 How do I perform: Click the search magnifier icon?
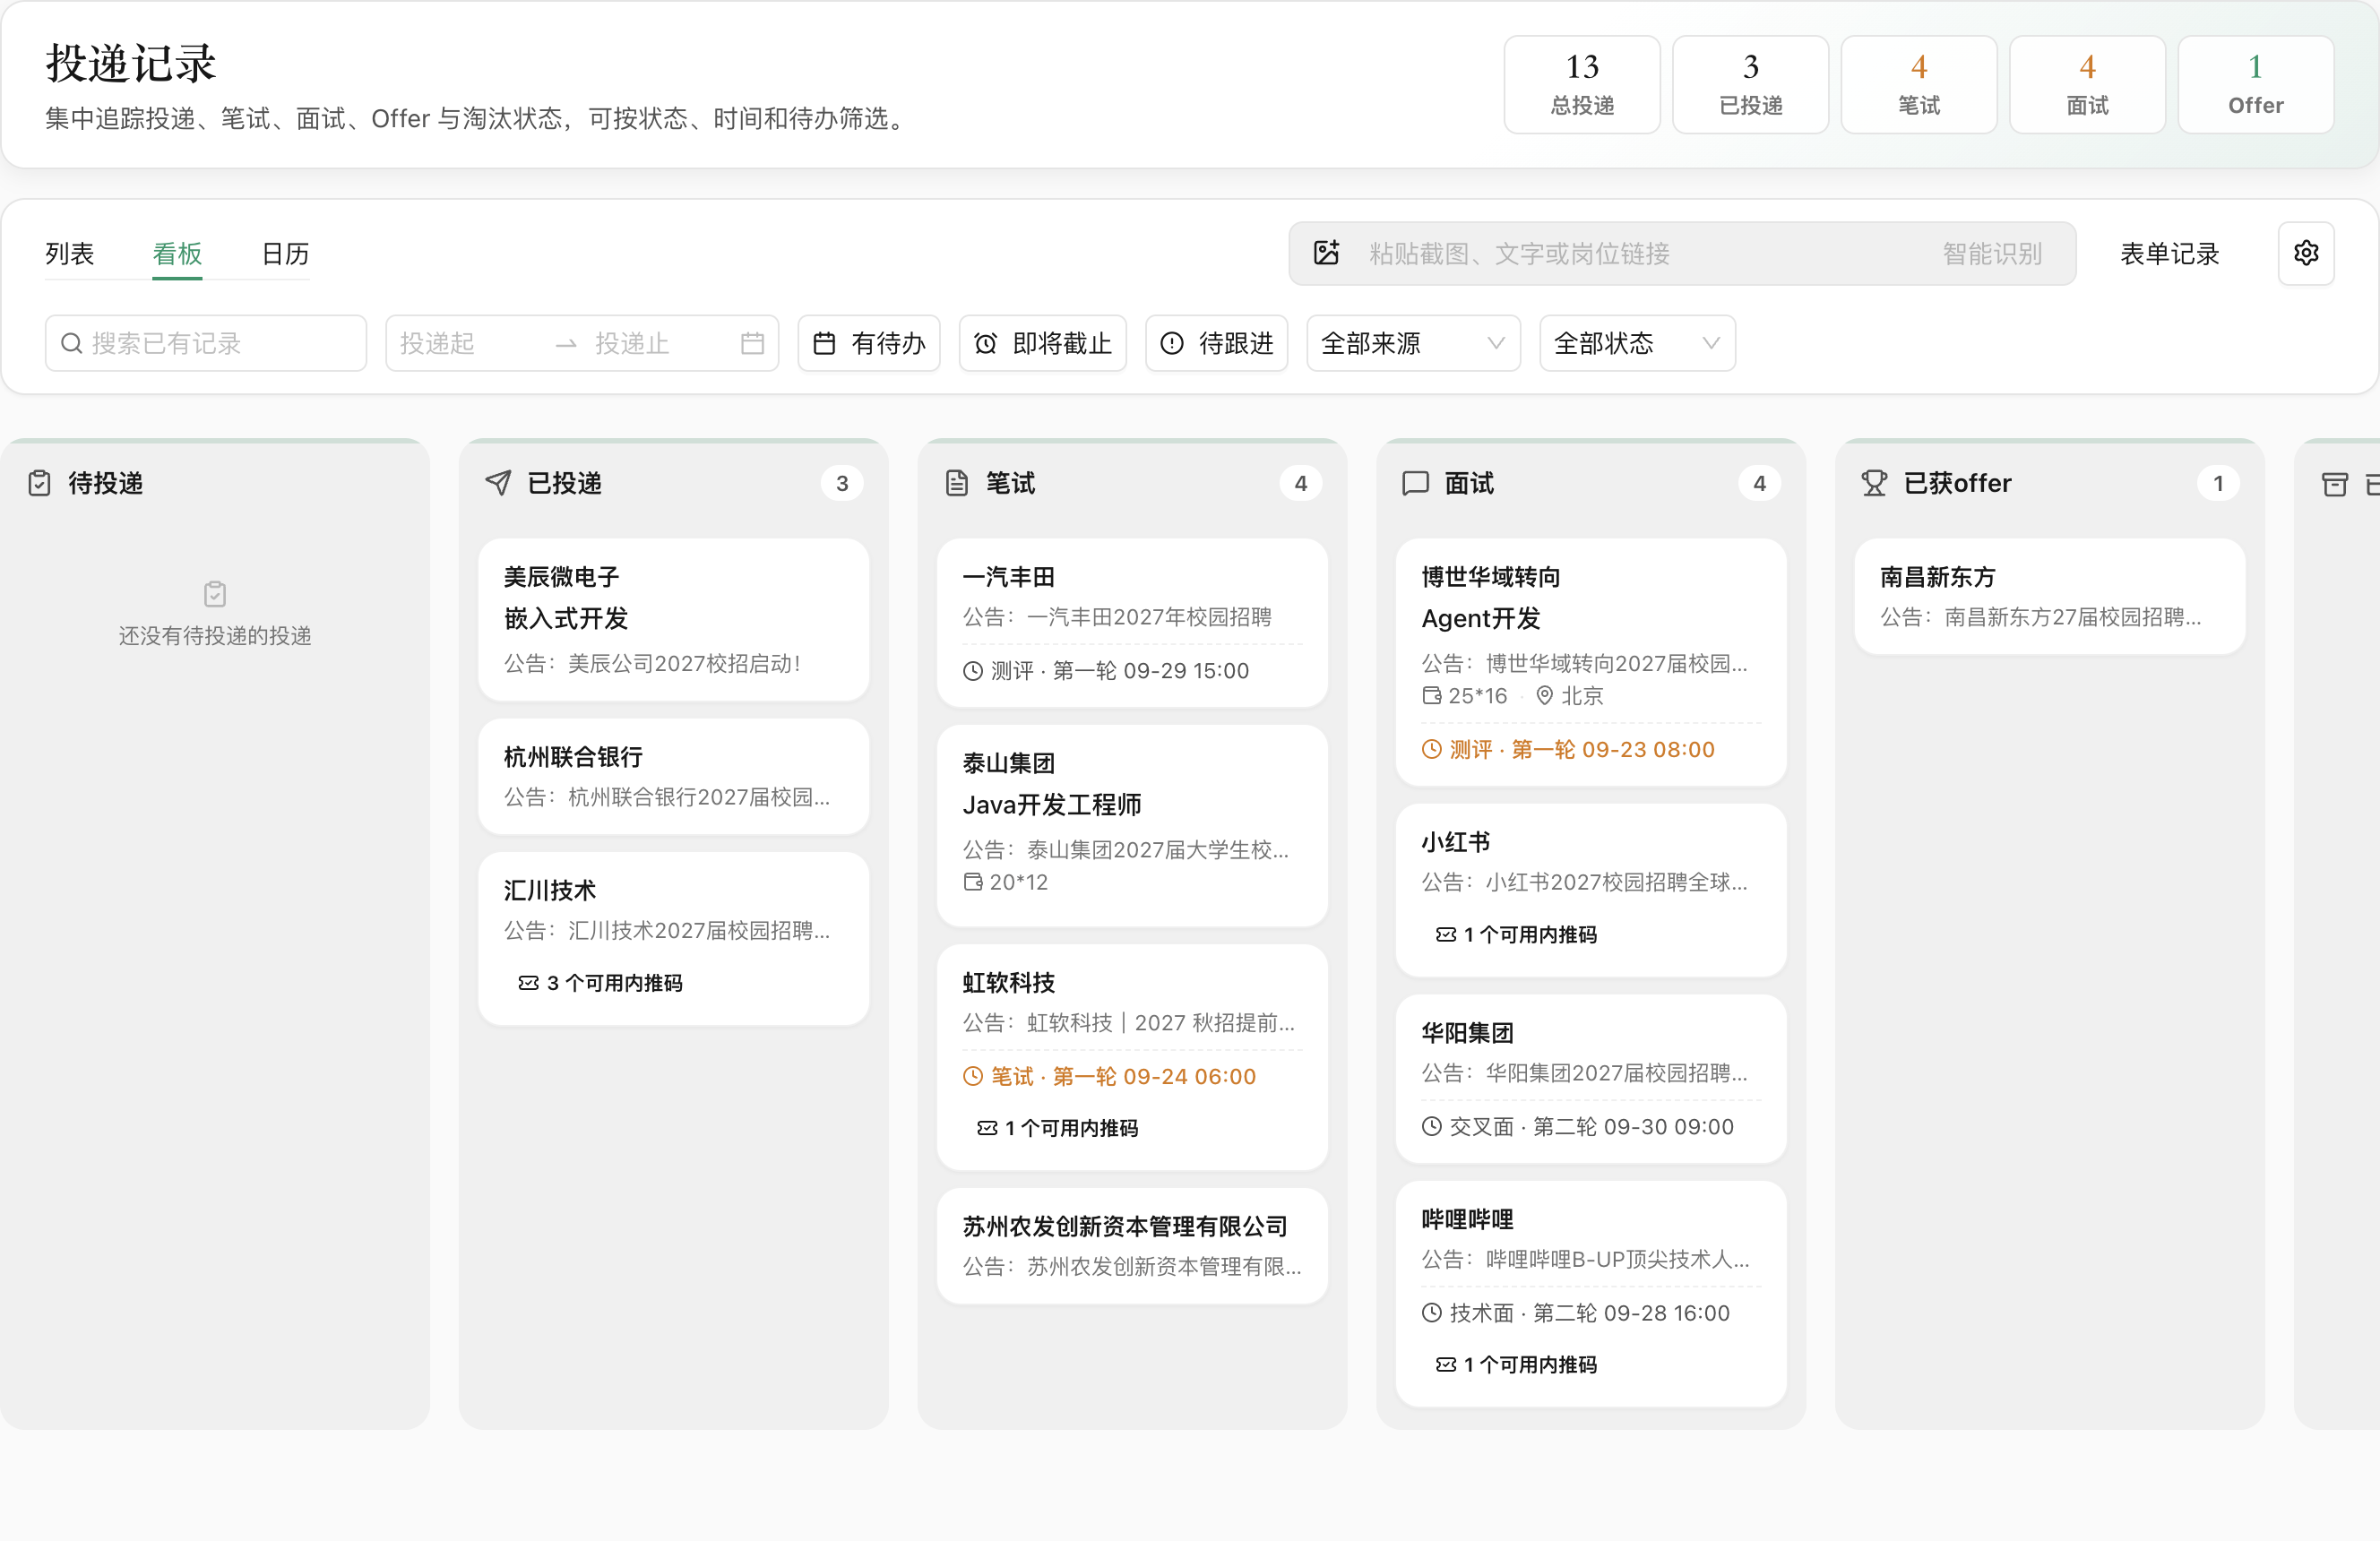tap(71, 343)
